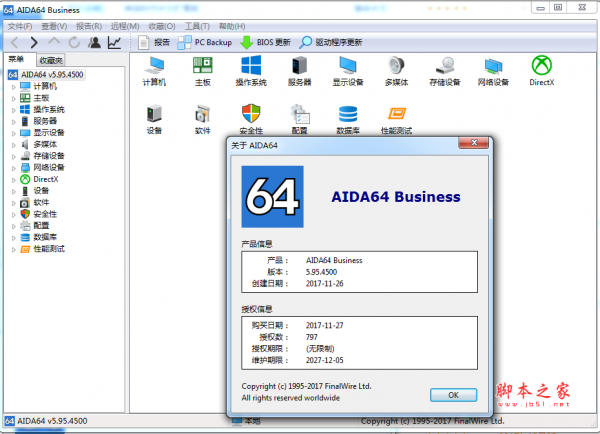The image size is (600, 434).
Task: Switch to the 收藏夹 favorites tab
Action: pos(51,60)
